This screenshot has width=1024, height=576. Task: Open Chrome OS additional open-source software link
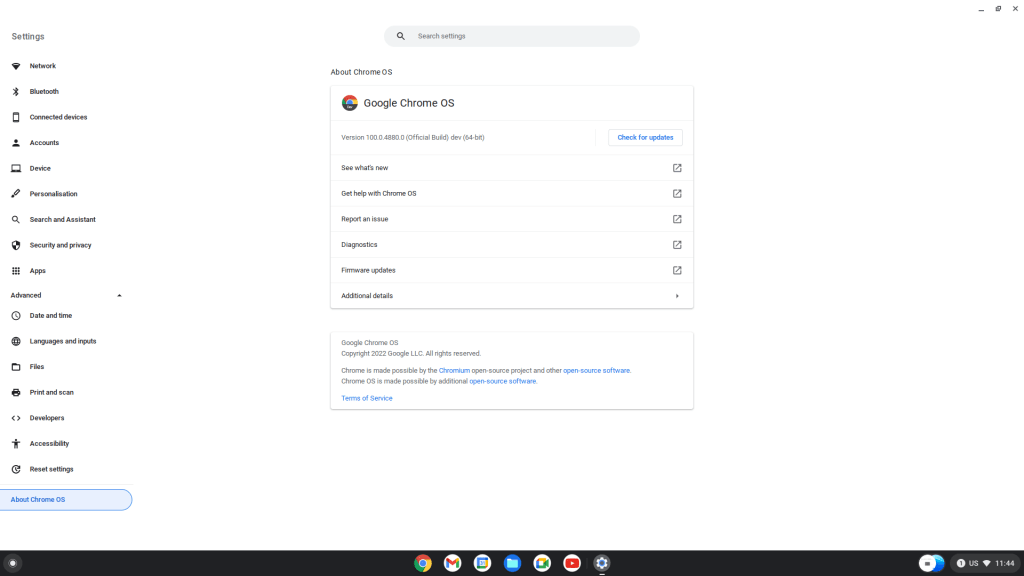(x=503, y=381)
